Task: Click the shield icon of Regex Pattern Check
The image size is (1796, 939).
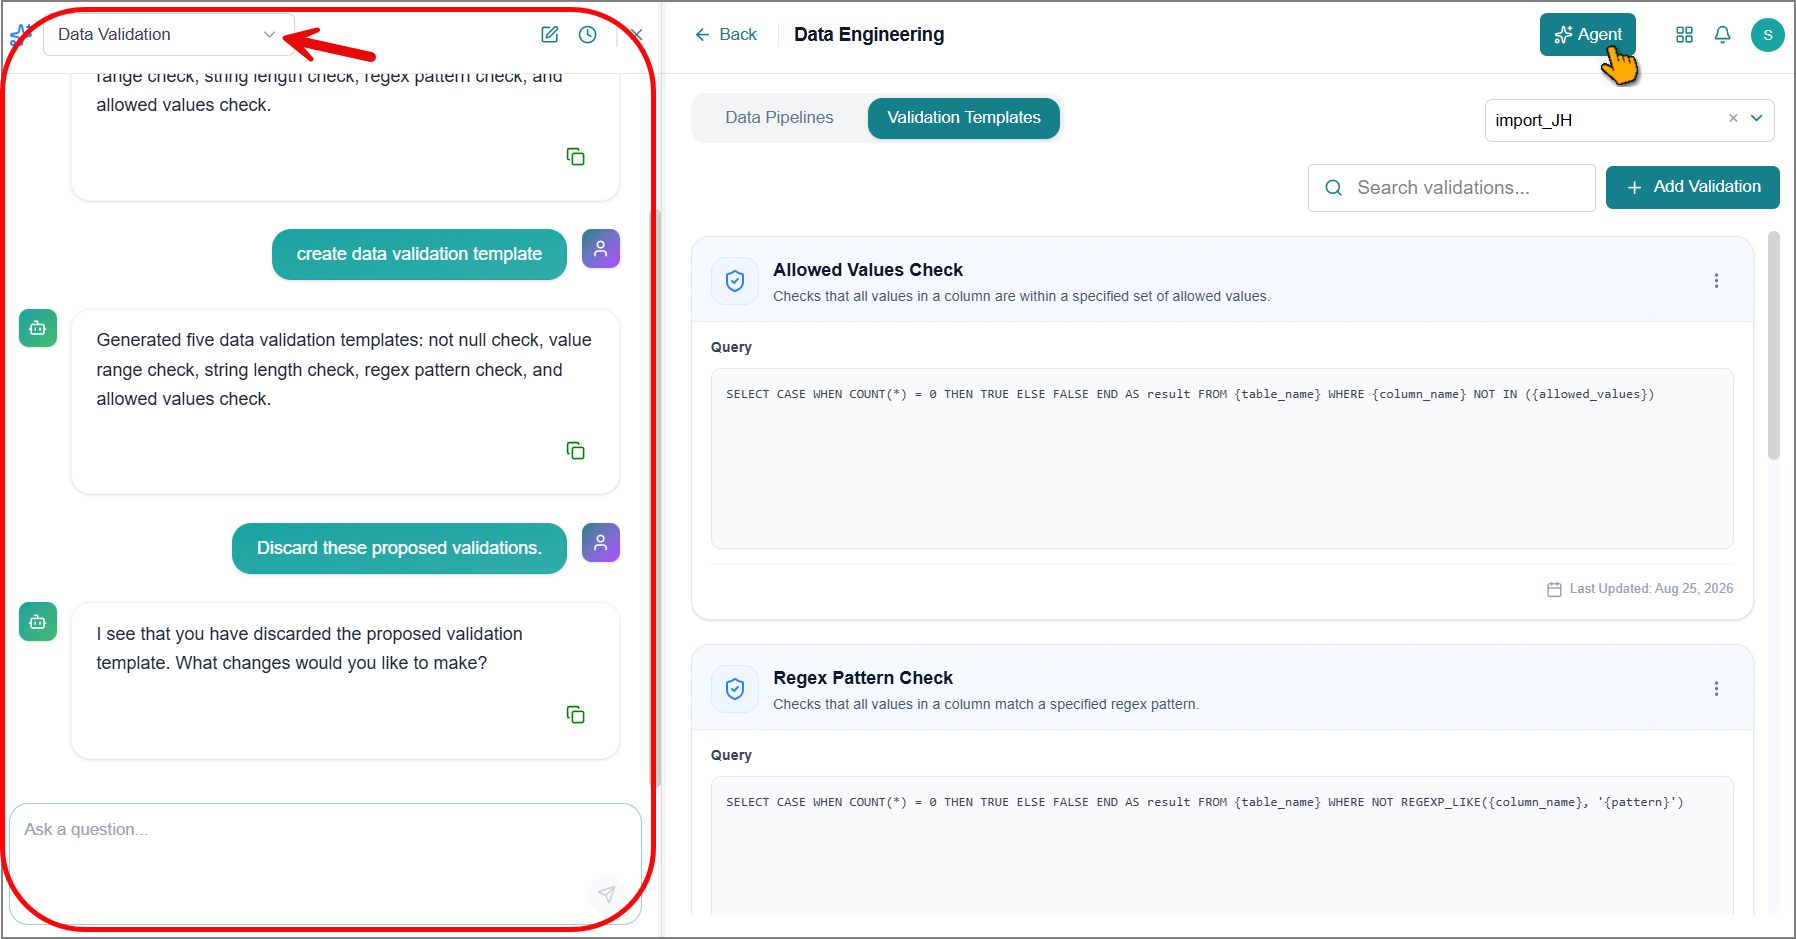Action: 735,689
